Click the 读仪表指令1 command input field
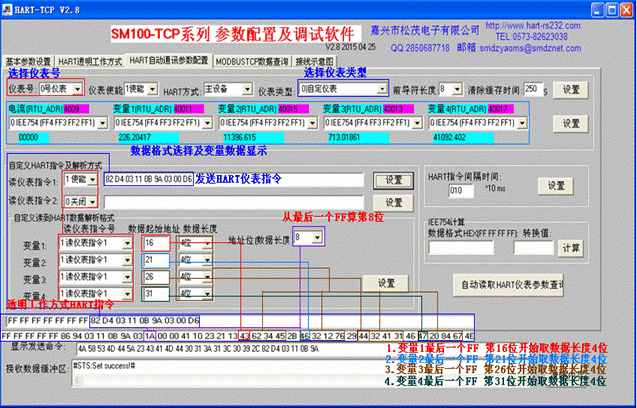Viewport: 637px width, 408px height. point(234,179)
